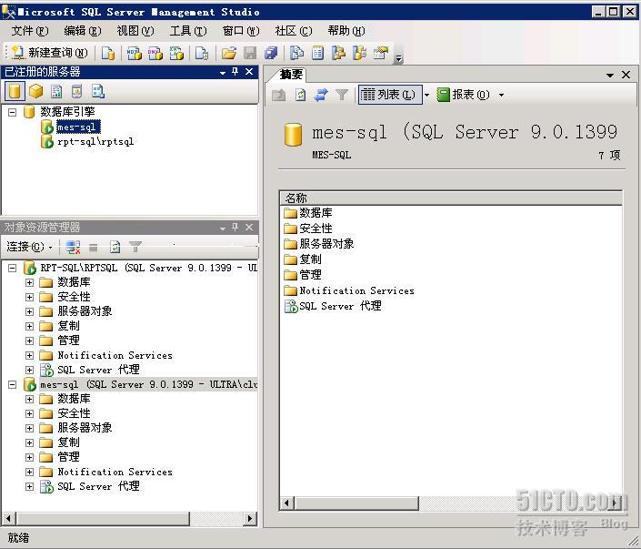The image size is (641, 549).
Task: Open the Summary tab window list dropdown arrow
Action: tap(610, 75)
